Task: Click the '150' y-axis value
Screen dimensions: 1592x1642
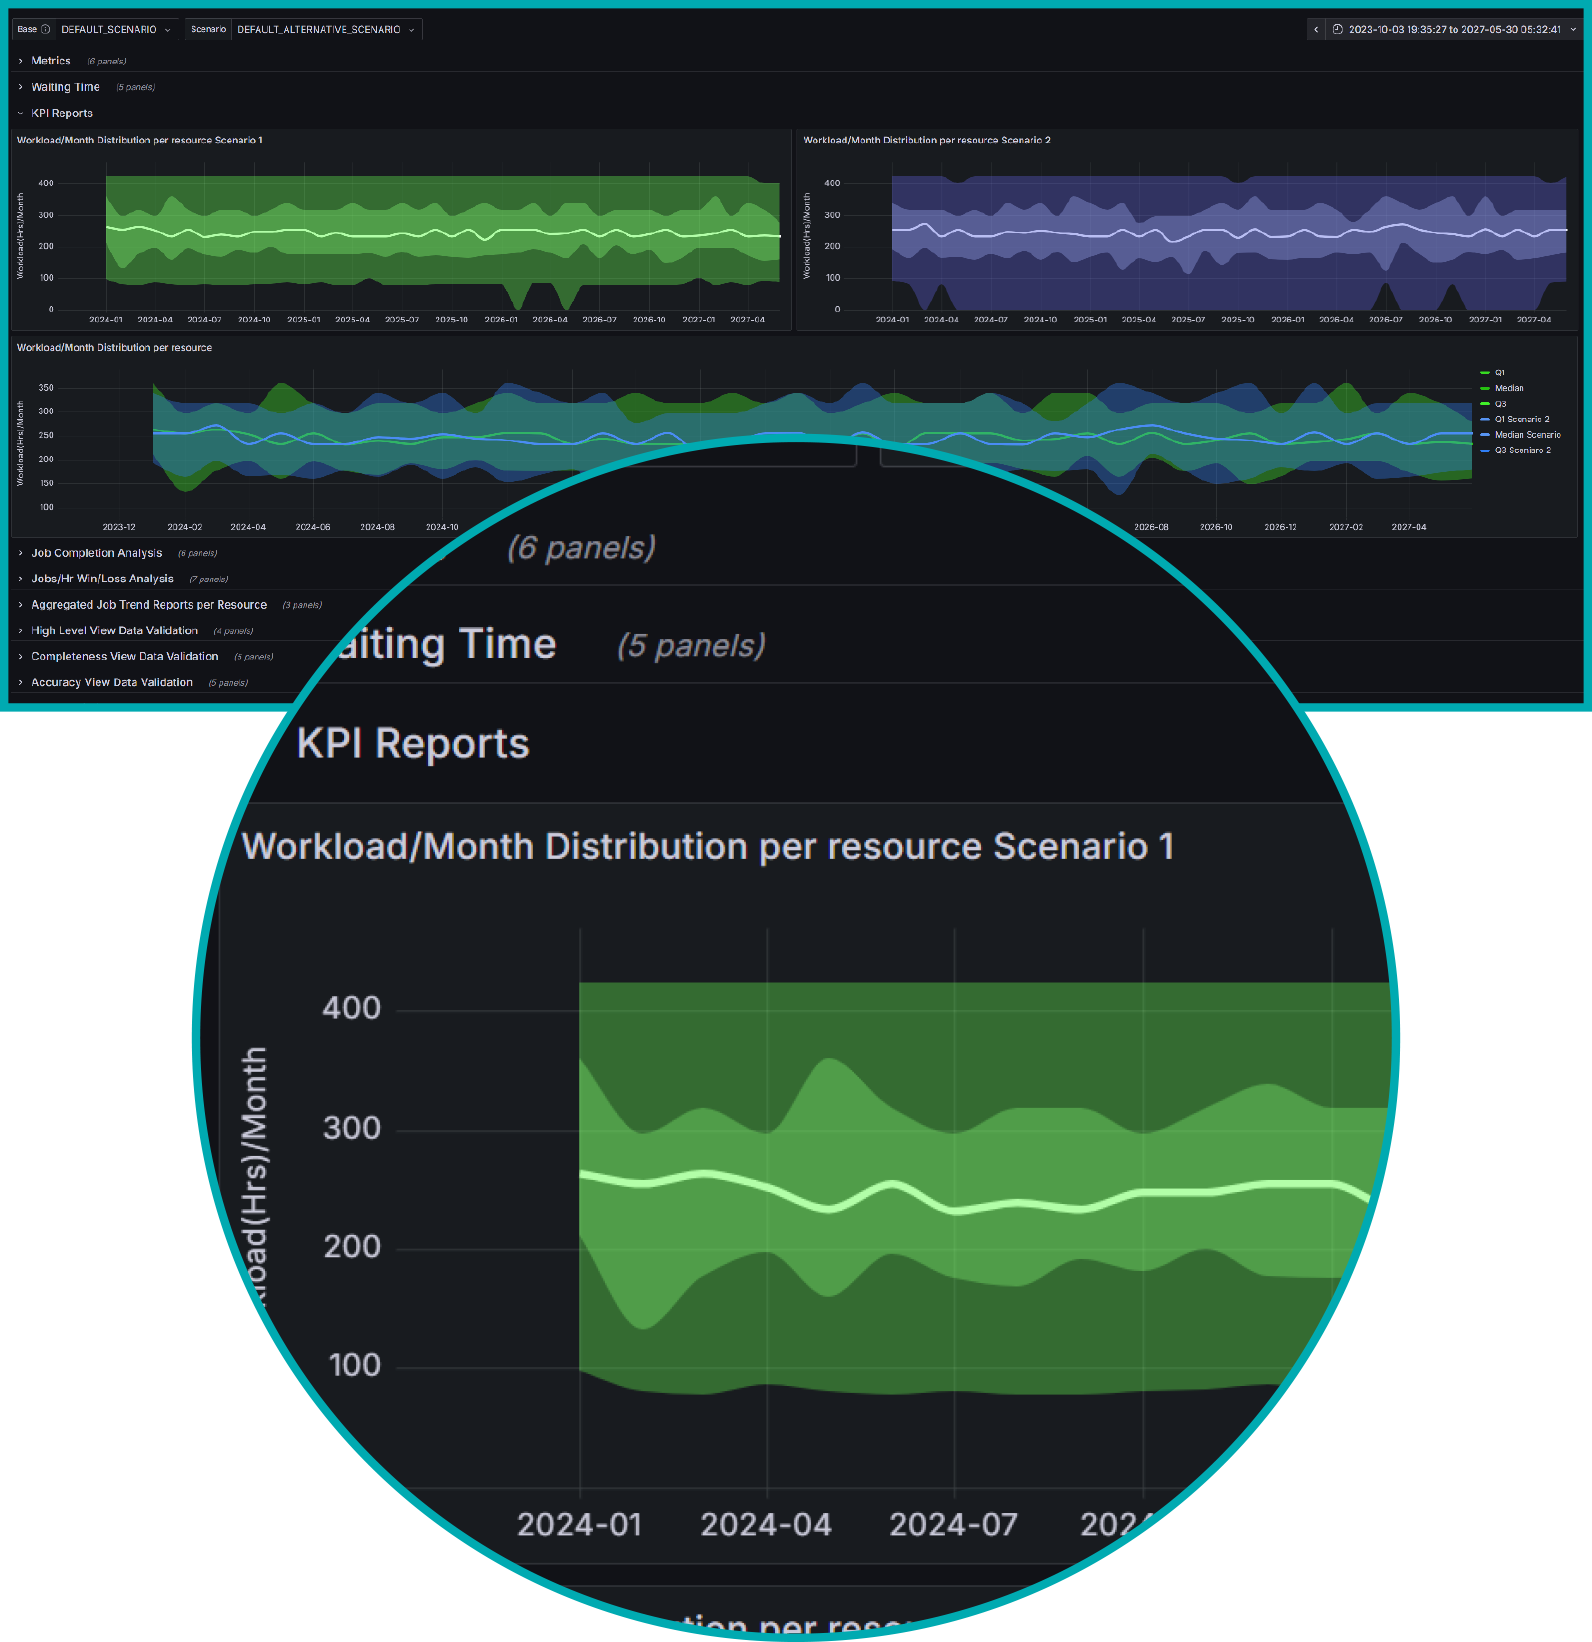Action: pos(46,484)
